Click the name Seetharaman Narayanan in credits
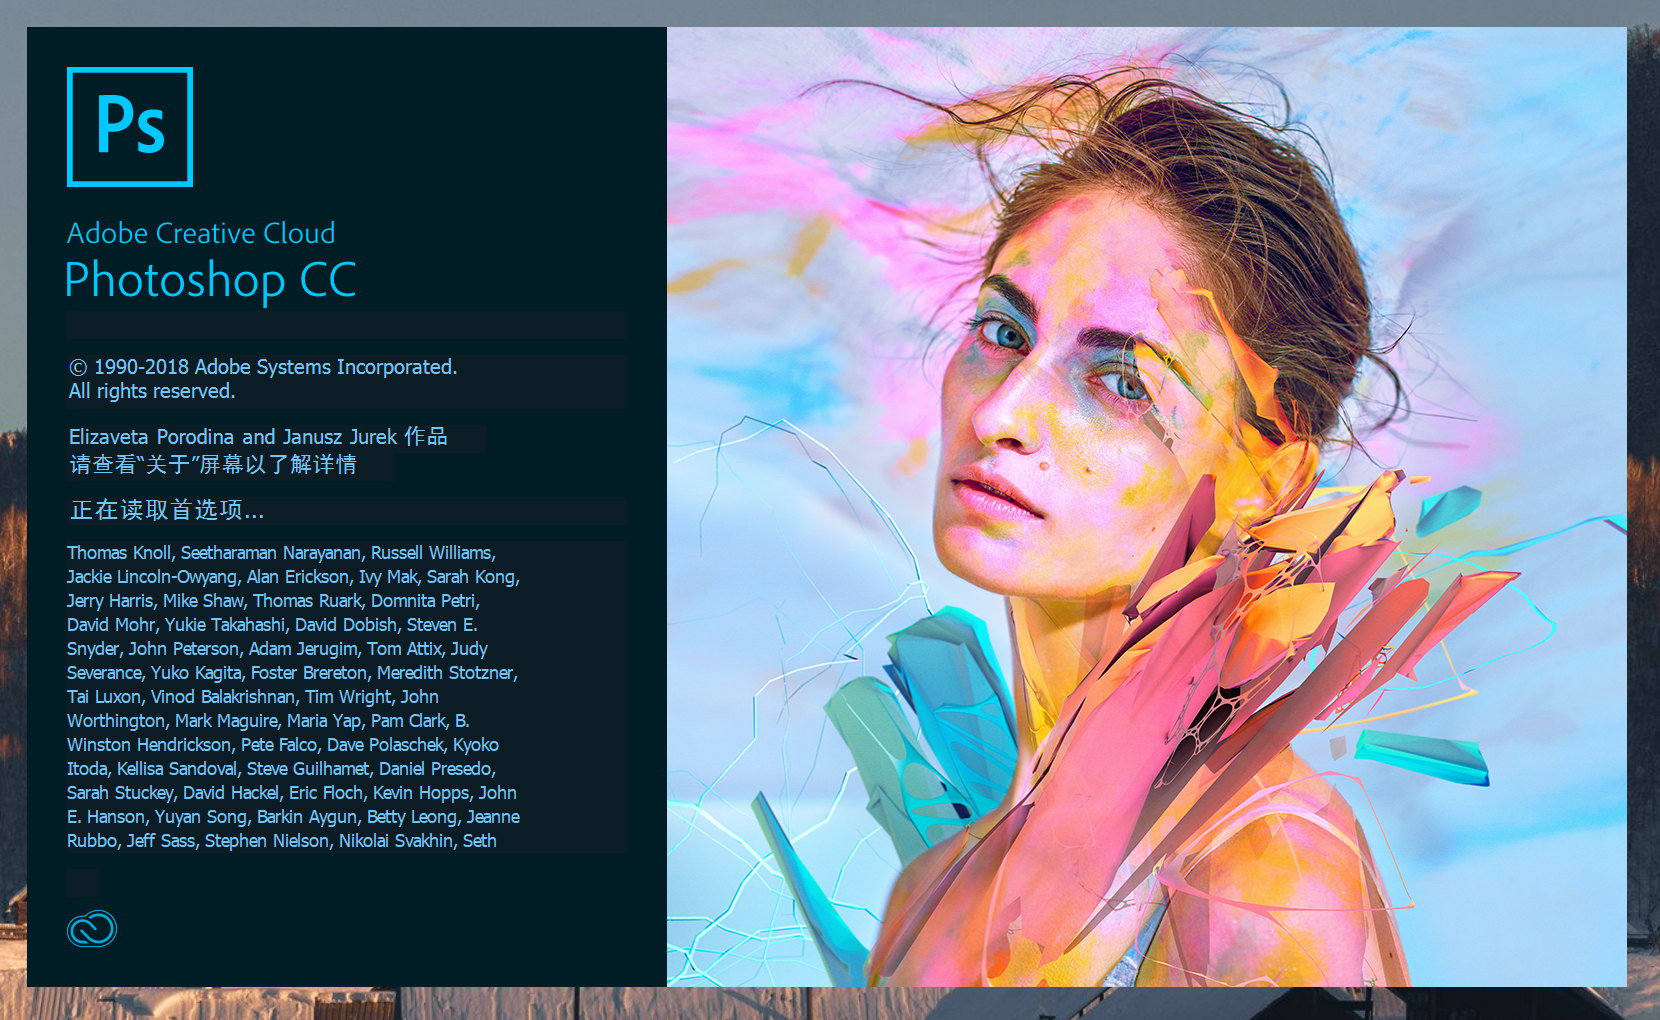 coord(271,553)
